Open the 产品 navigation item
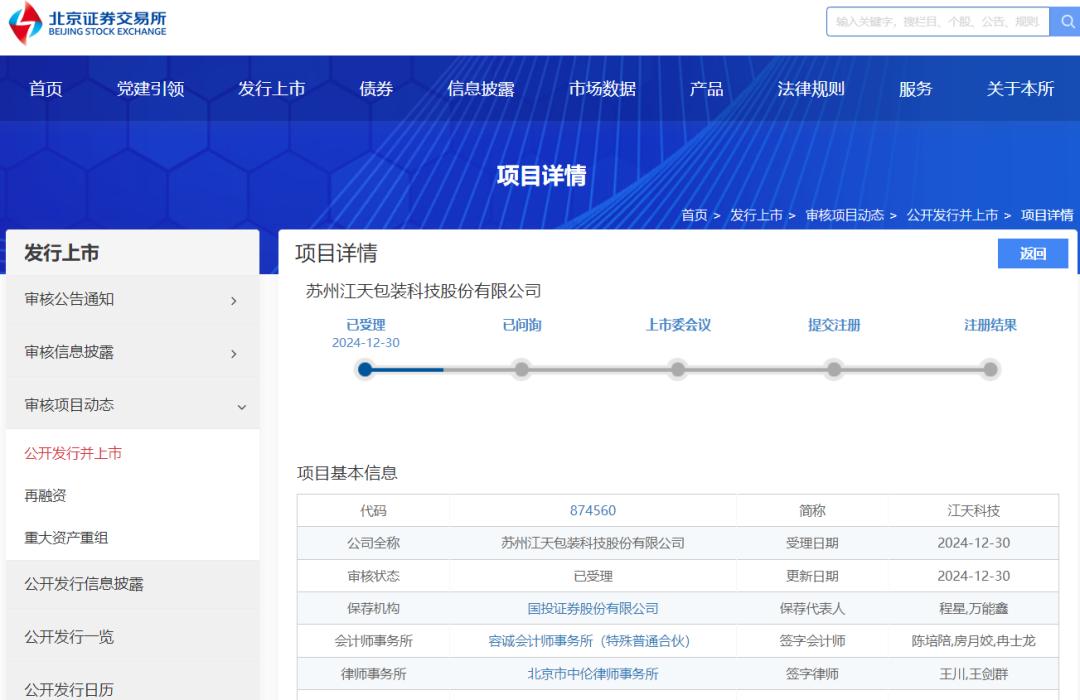This screenshot has height=700, width=1080. pos(707,89)
